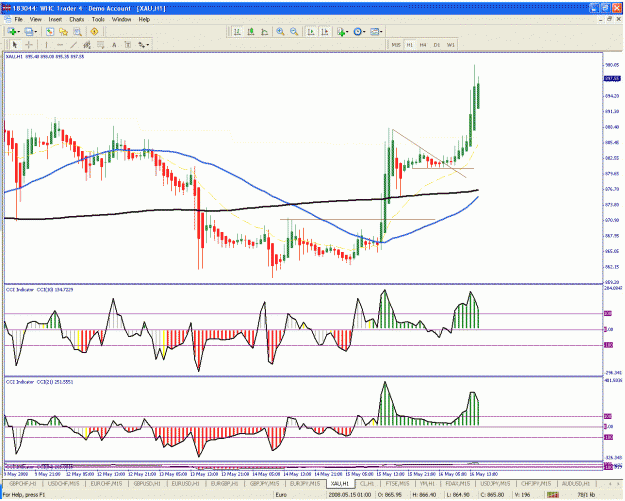Switch to the AUDUSD,H1 chart tab
The height and width of the screenshot is (501, 625).
click(x=575, y=484)
